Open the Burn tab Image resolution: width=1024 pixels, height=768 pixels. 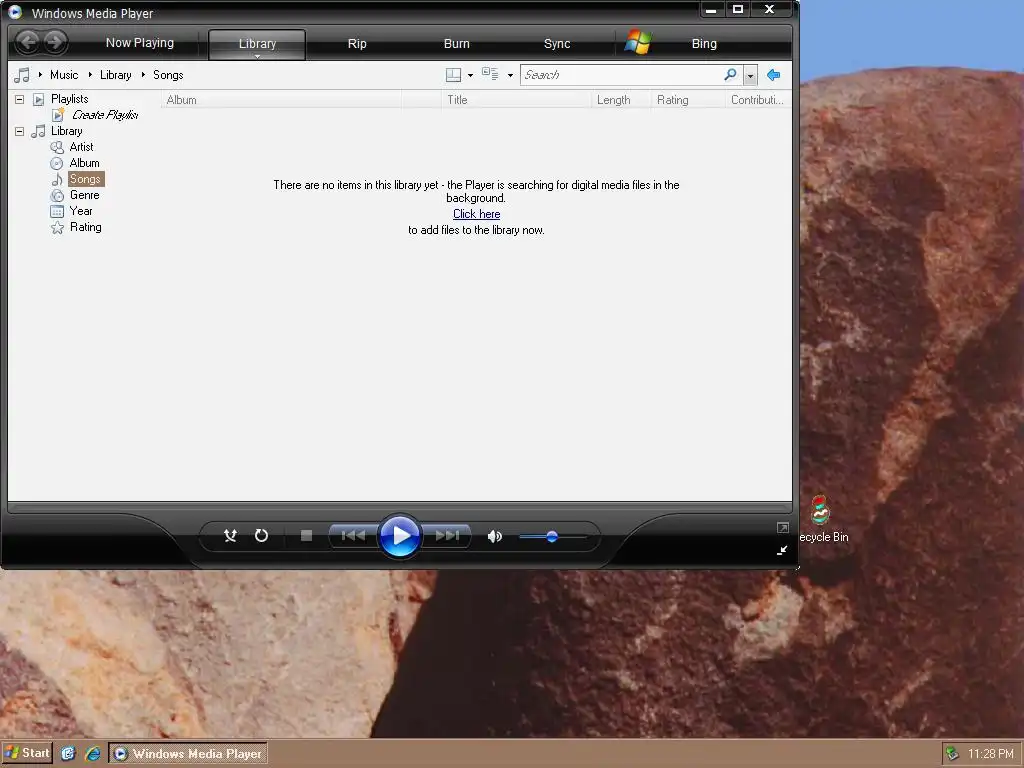(x=456, y=44)
